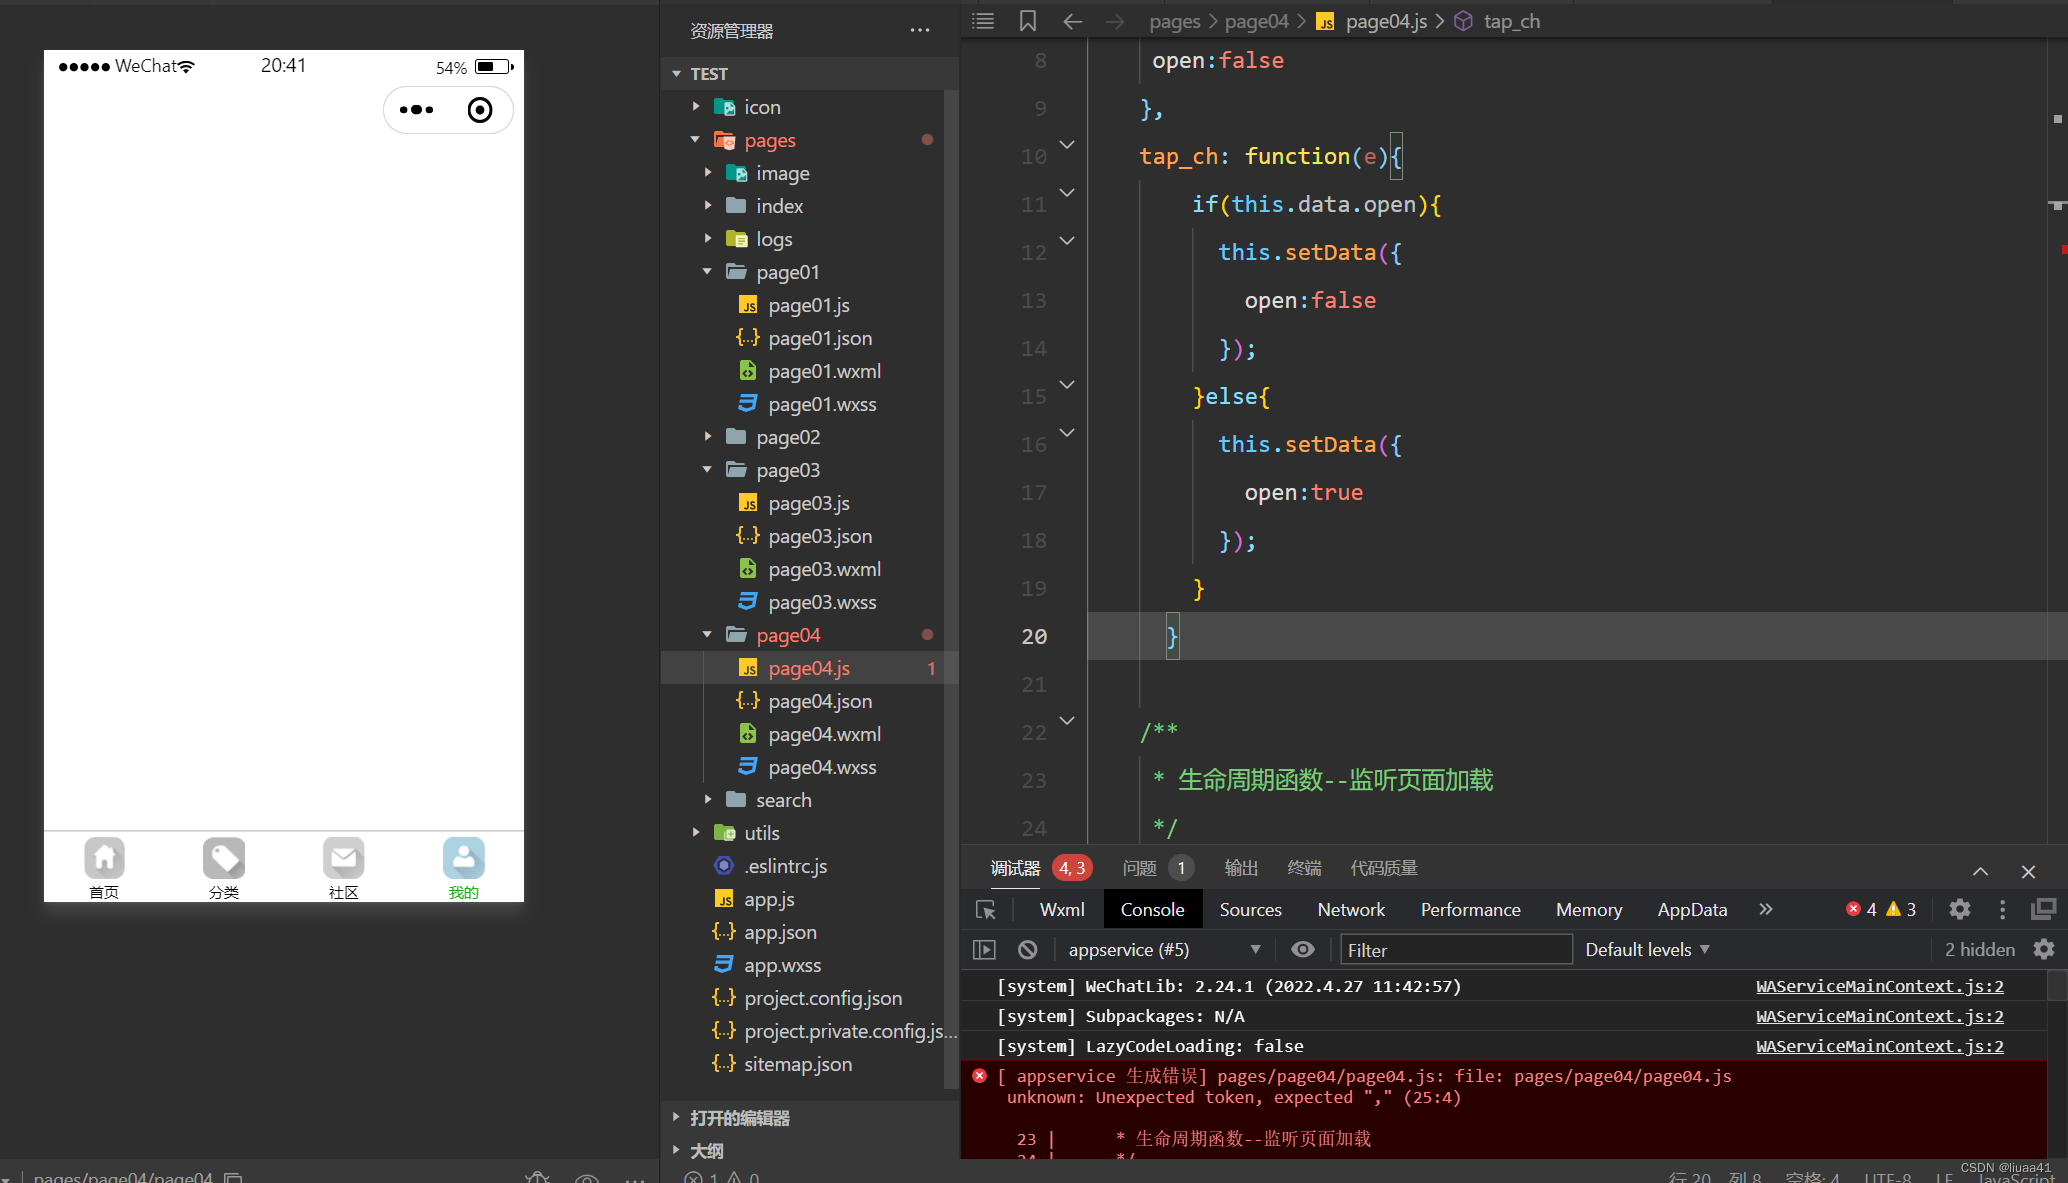Switch to the Sources tab

pos(1250,910)
